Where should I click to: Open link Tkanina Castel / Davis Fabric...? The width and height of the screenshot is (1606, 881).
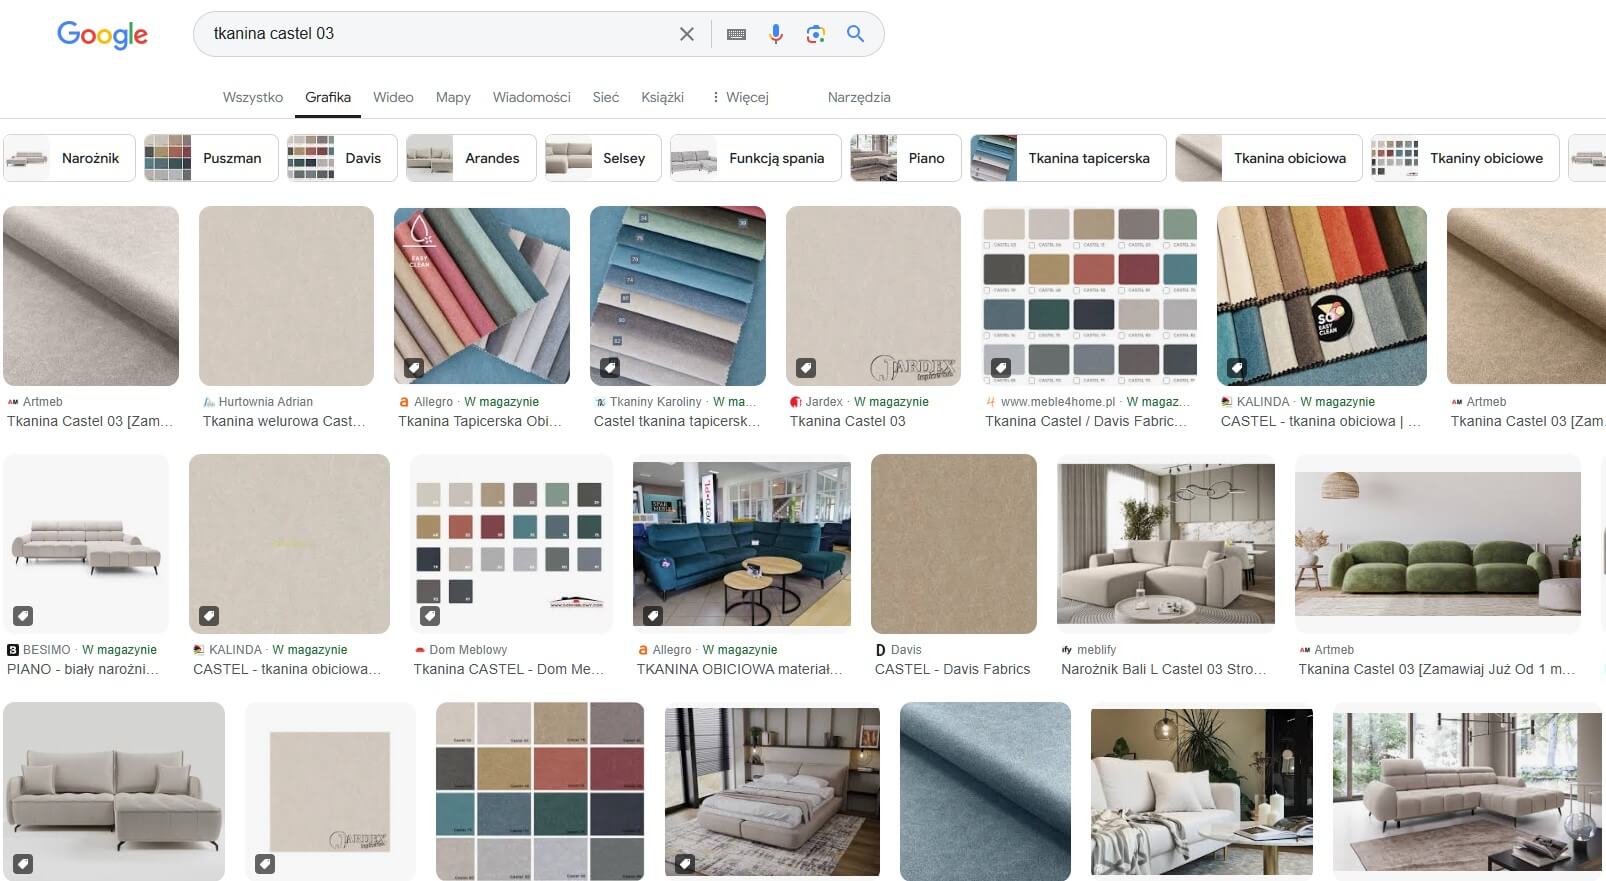point(1086,421)
